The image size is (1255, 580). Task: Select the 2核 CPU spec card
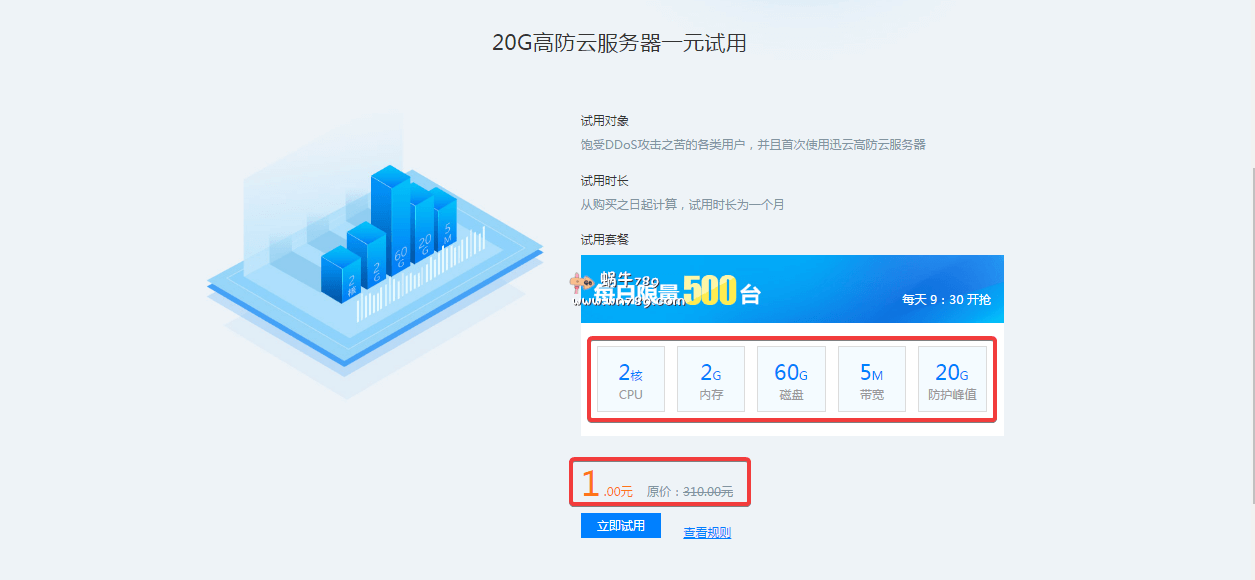631,379
